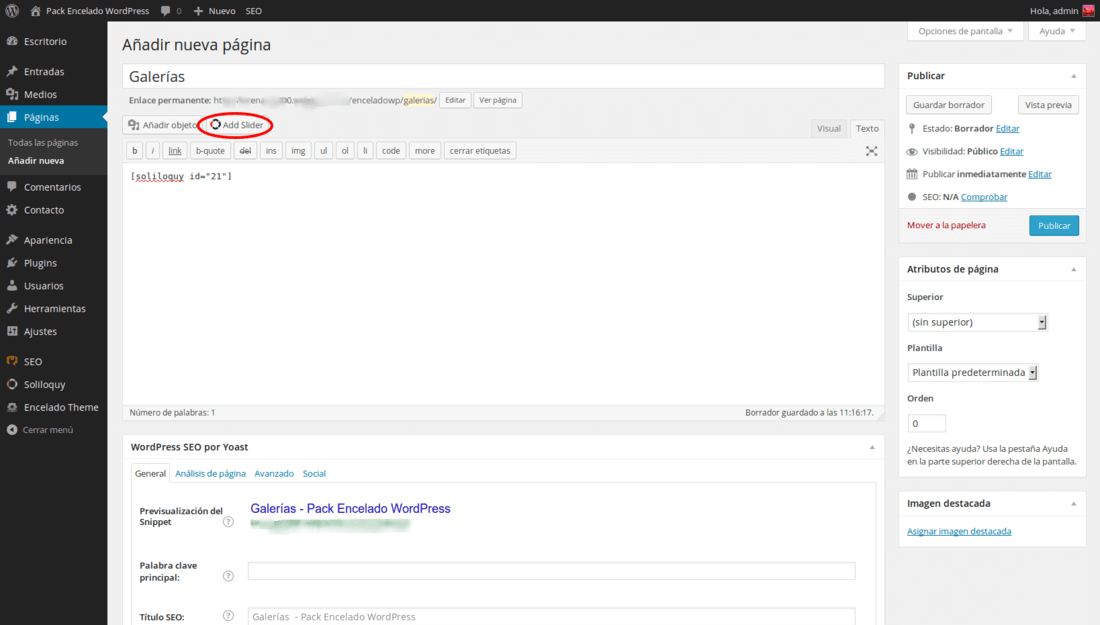Click the Escritorio dashboard icon

[x=12, y=41]
